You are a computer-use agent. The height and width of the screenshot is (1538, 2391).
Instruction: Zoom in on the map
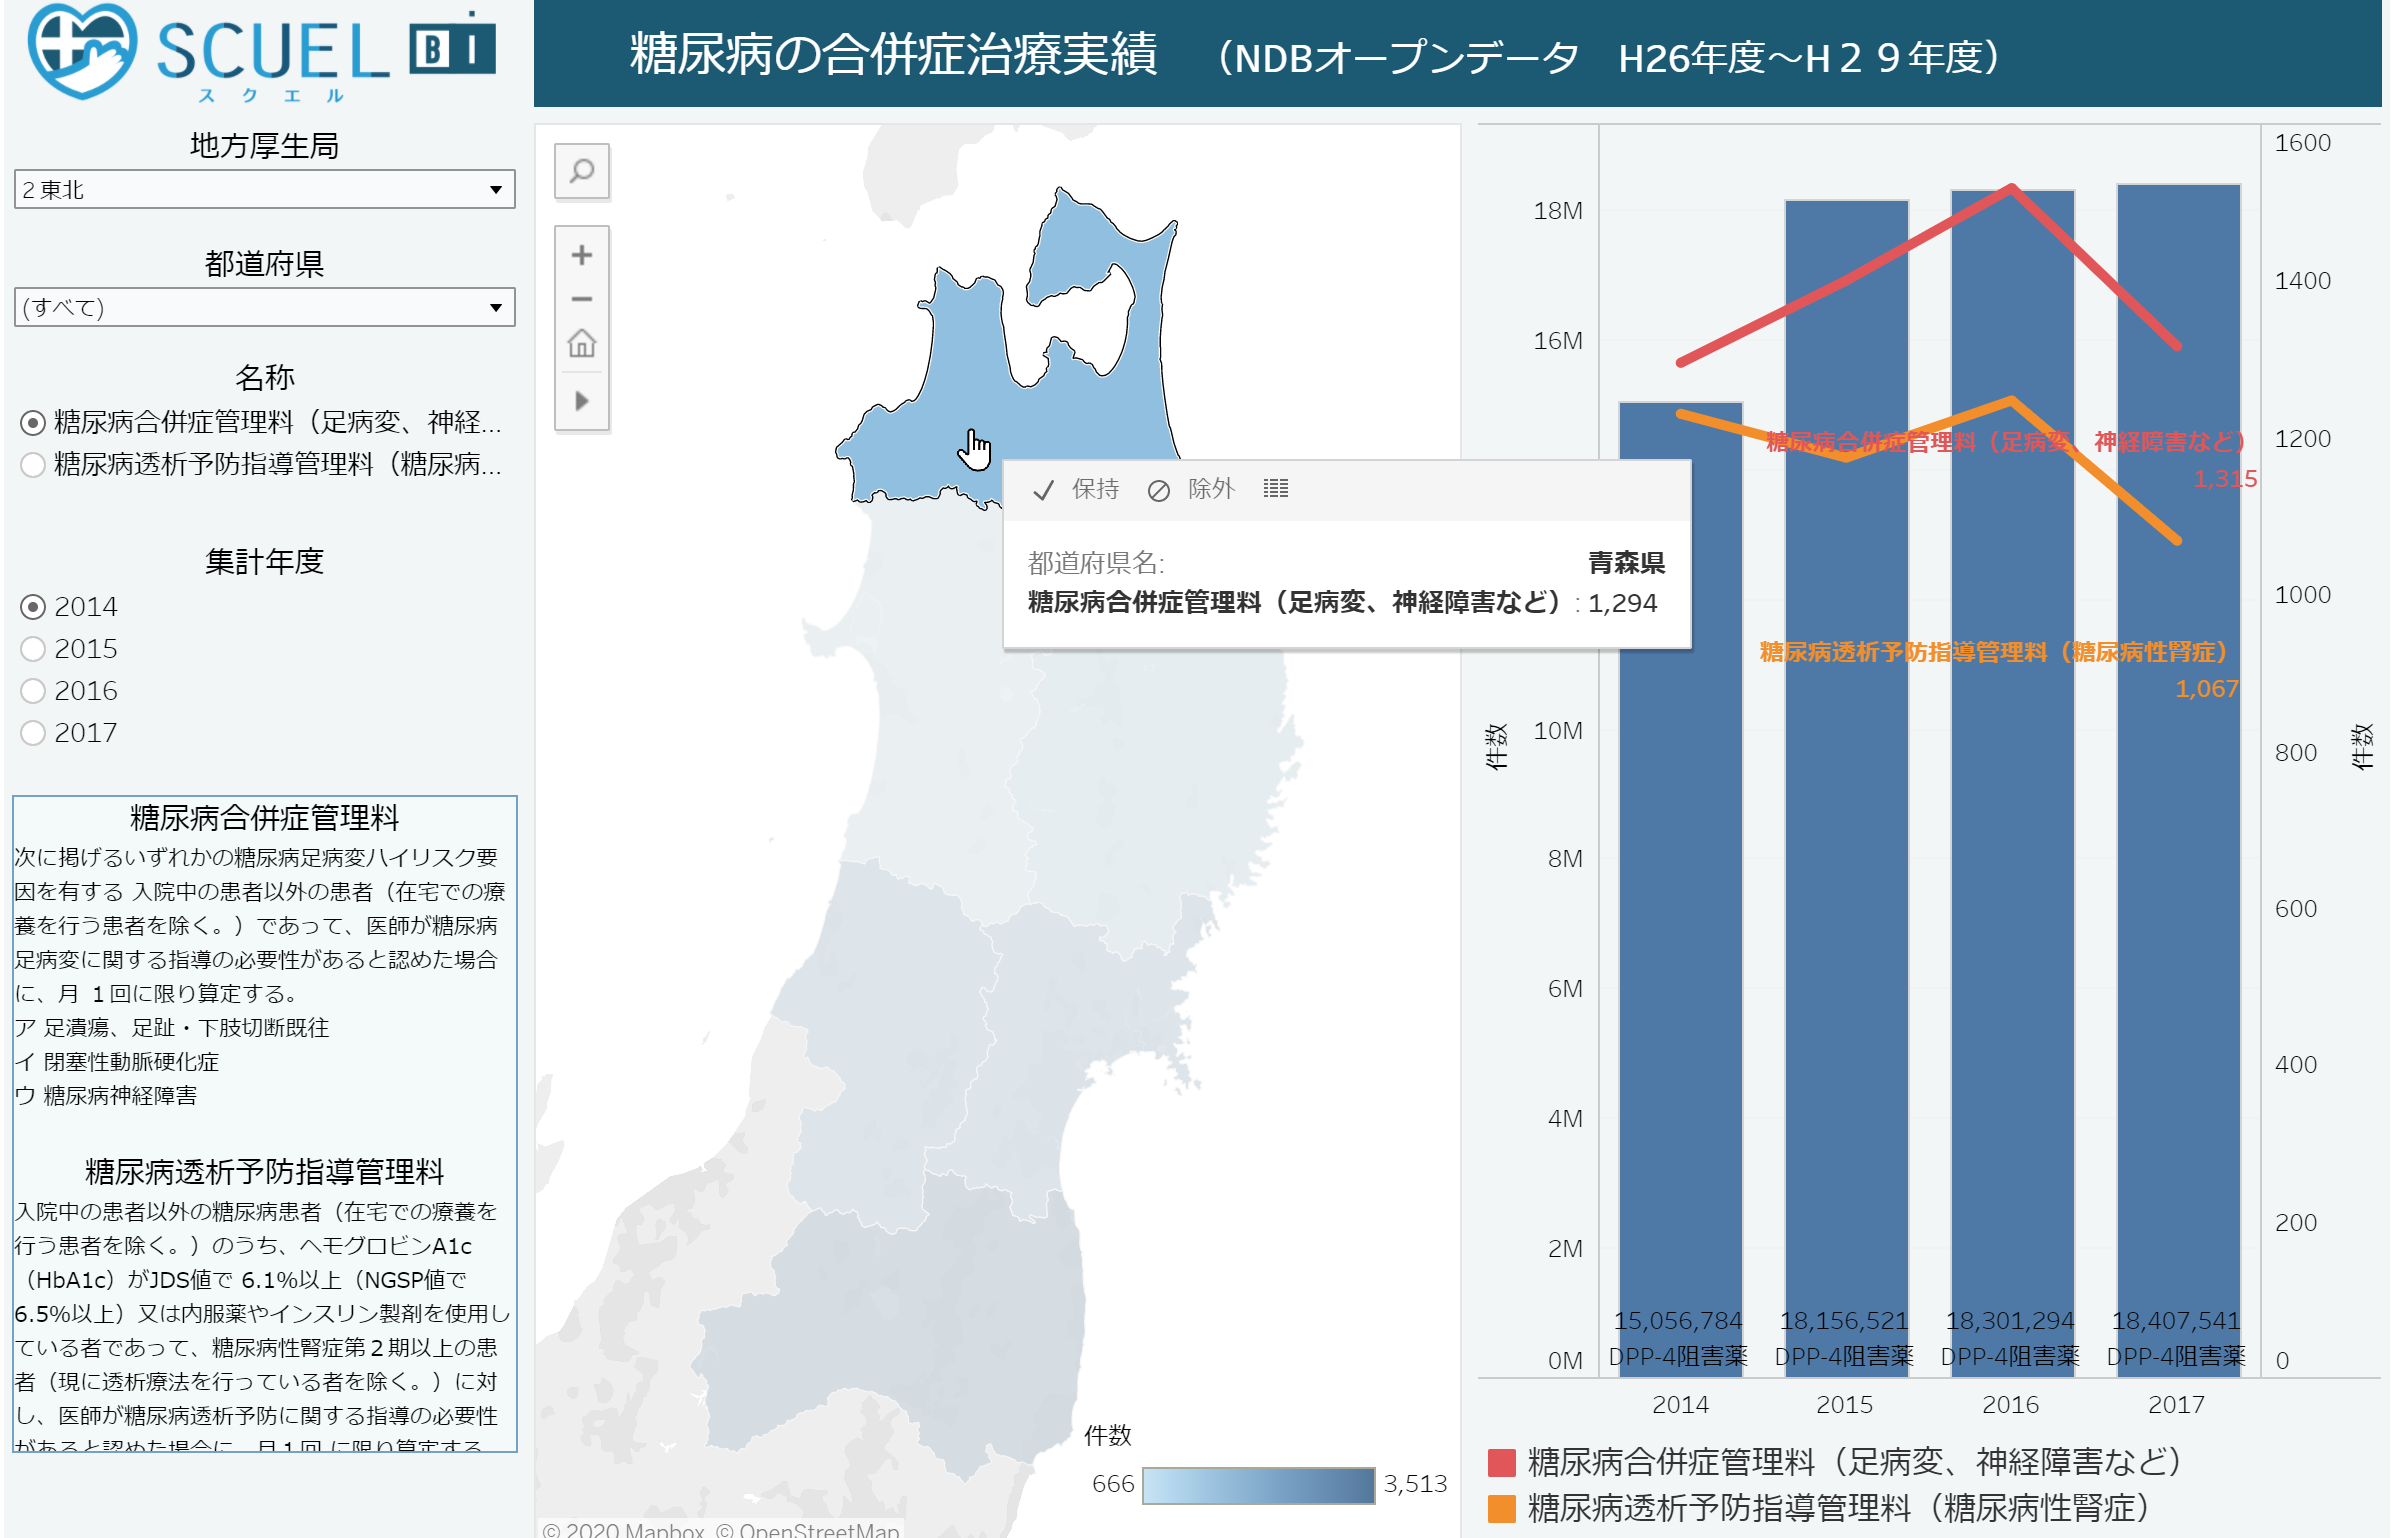click(581, 255)
